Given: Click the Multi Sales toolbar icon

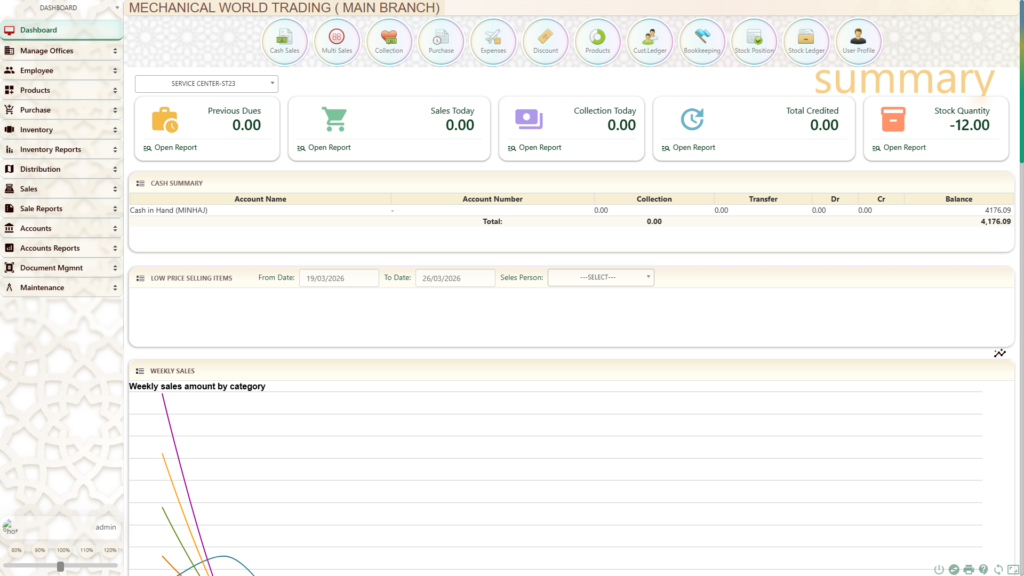Looking at the screenshot, I should tap(337, 41).
